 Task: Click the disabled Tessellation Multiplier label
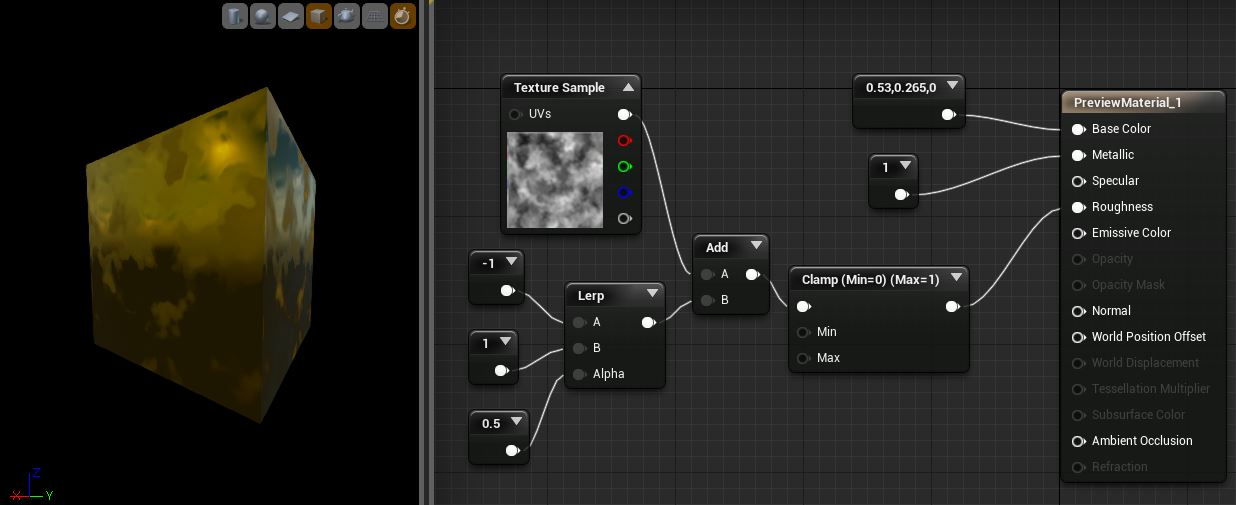coord(1151,389)
